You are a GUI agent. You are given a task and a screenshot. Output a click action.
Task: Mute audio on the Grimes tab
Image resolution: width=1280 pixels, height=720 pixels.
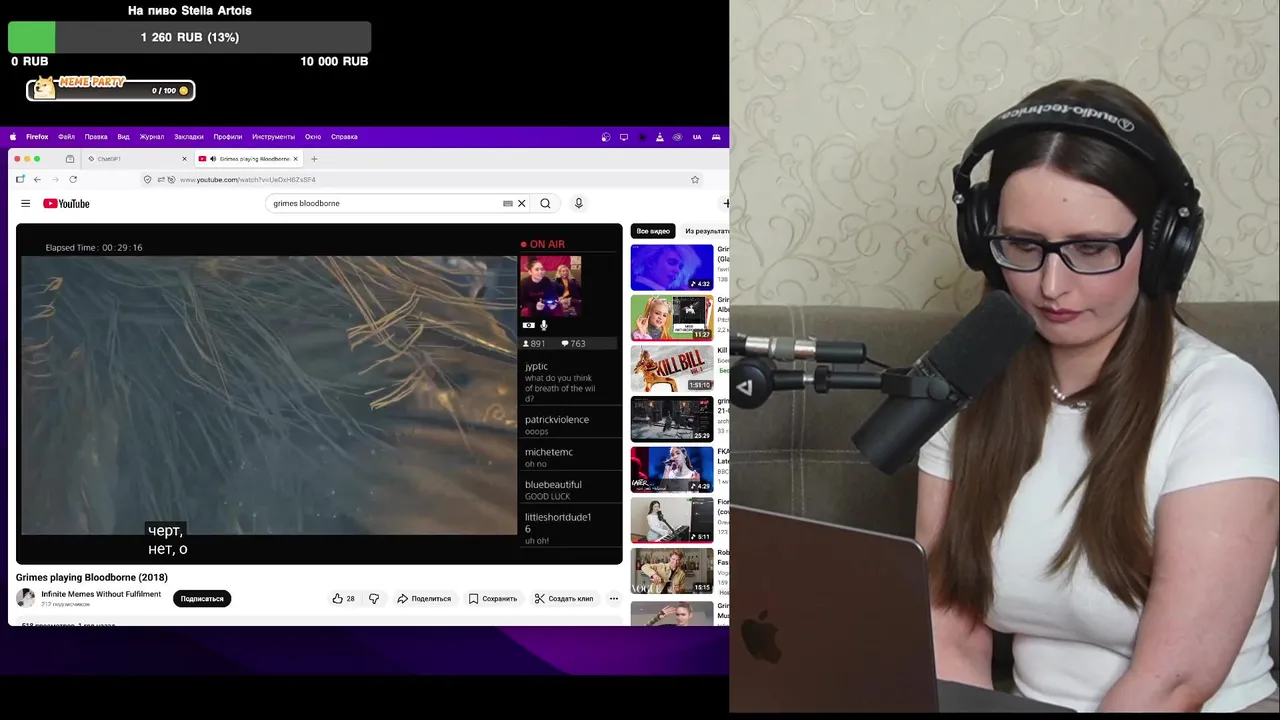pos(213,159)
